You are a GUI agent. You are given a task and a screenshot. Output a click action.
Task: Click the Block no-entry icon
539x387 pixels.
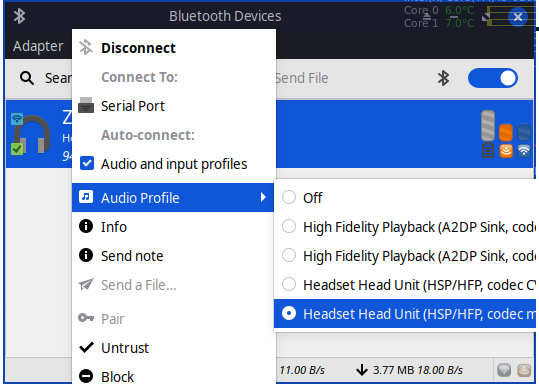click(86, 376)
